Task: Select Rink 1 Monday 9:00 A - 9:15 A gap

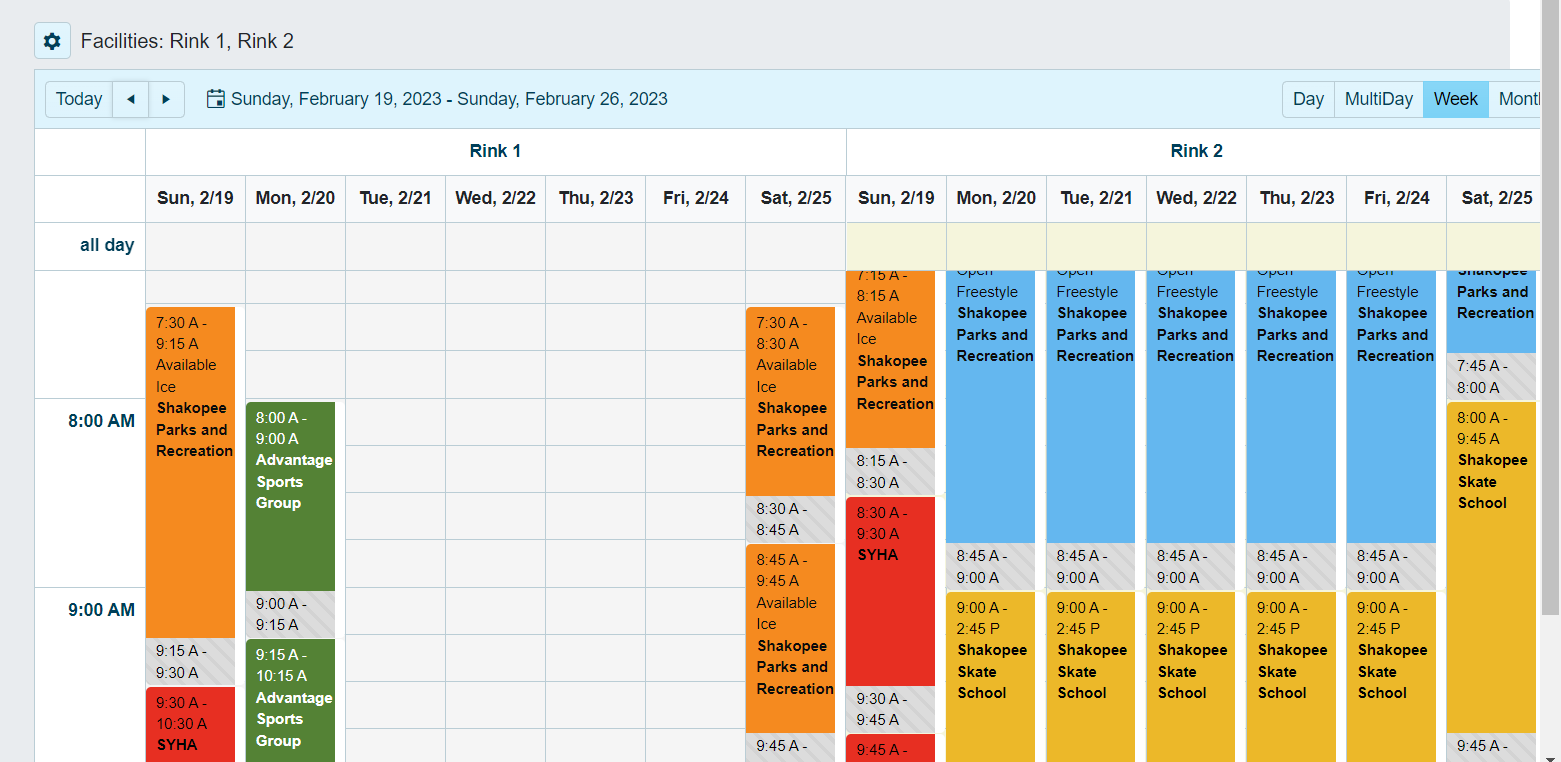Action: (290, 614)
